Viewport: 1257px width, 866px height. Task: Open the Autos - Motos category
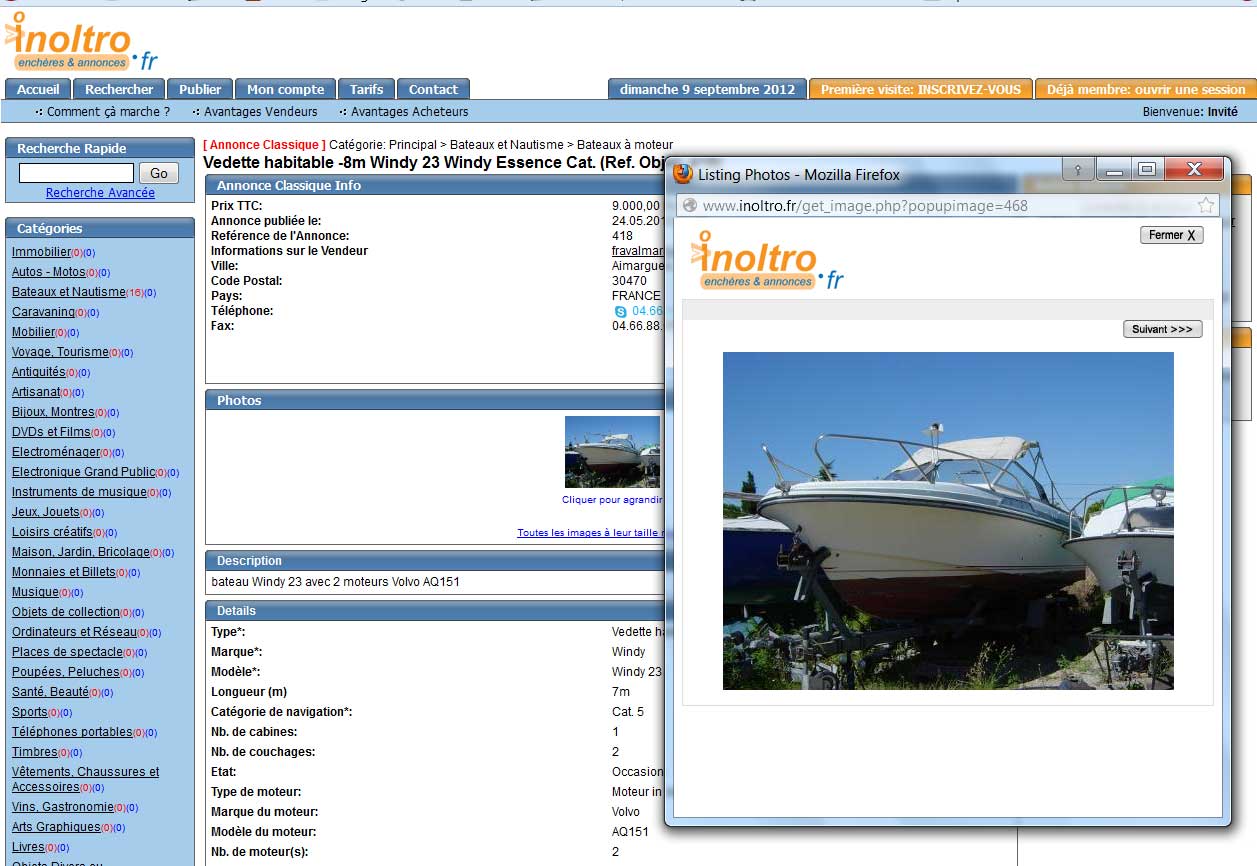tap(49, 272)
